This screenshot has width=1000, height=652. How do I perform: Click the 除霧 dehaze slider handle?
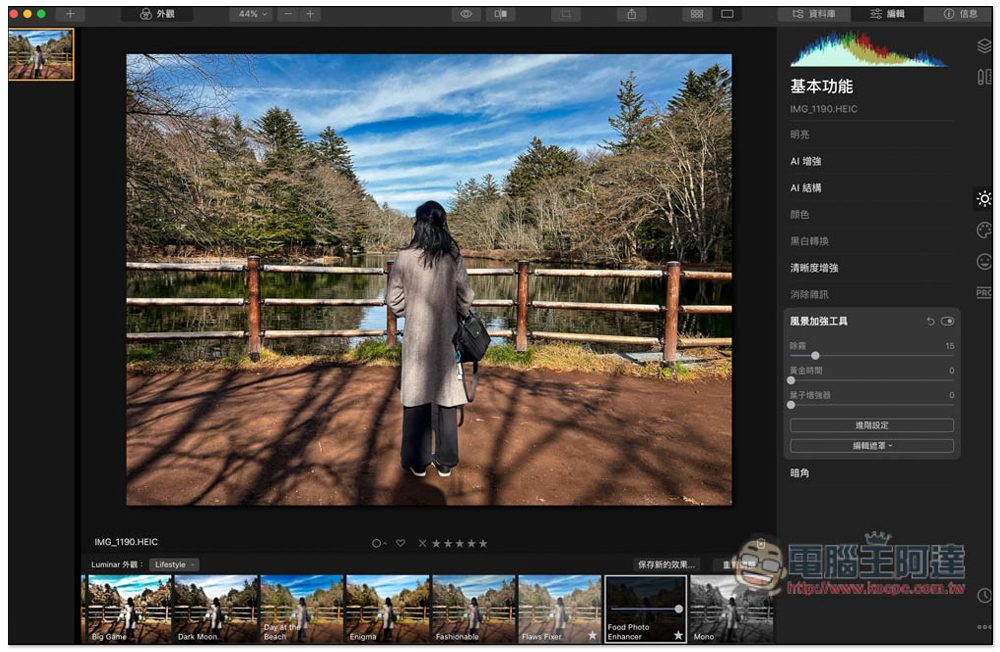(x=815, y=355)
